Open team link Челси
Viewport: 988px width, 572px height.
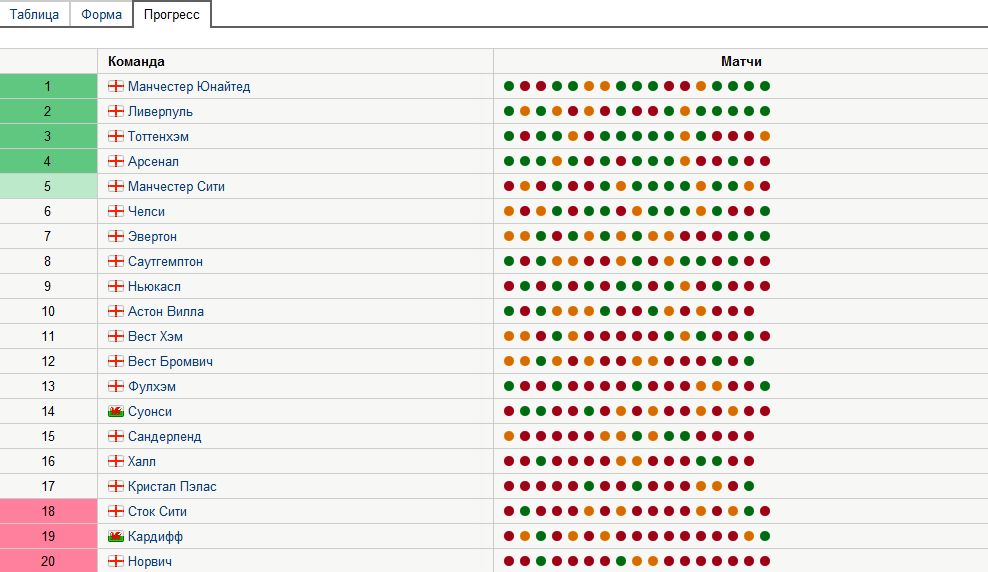point(146,212)
